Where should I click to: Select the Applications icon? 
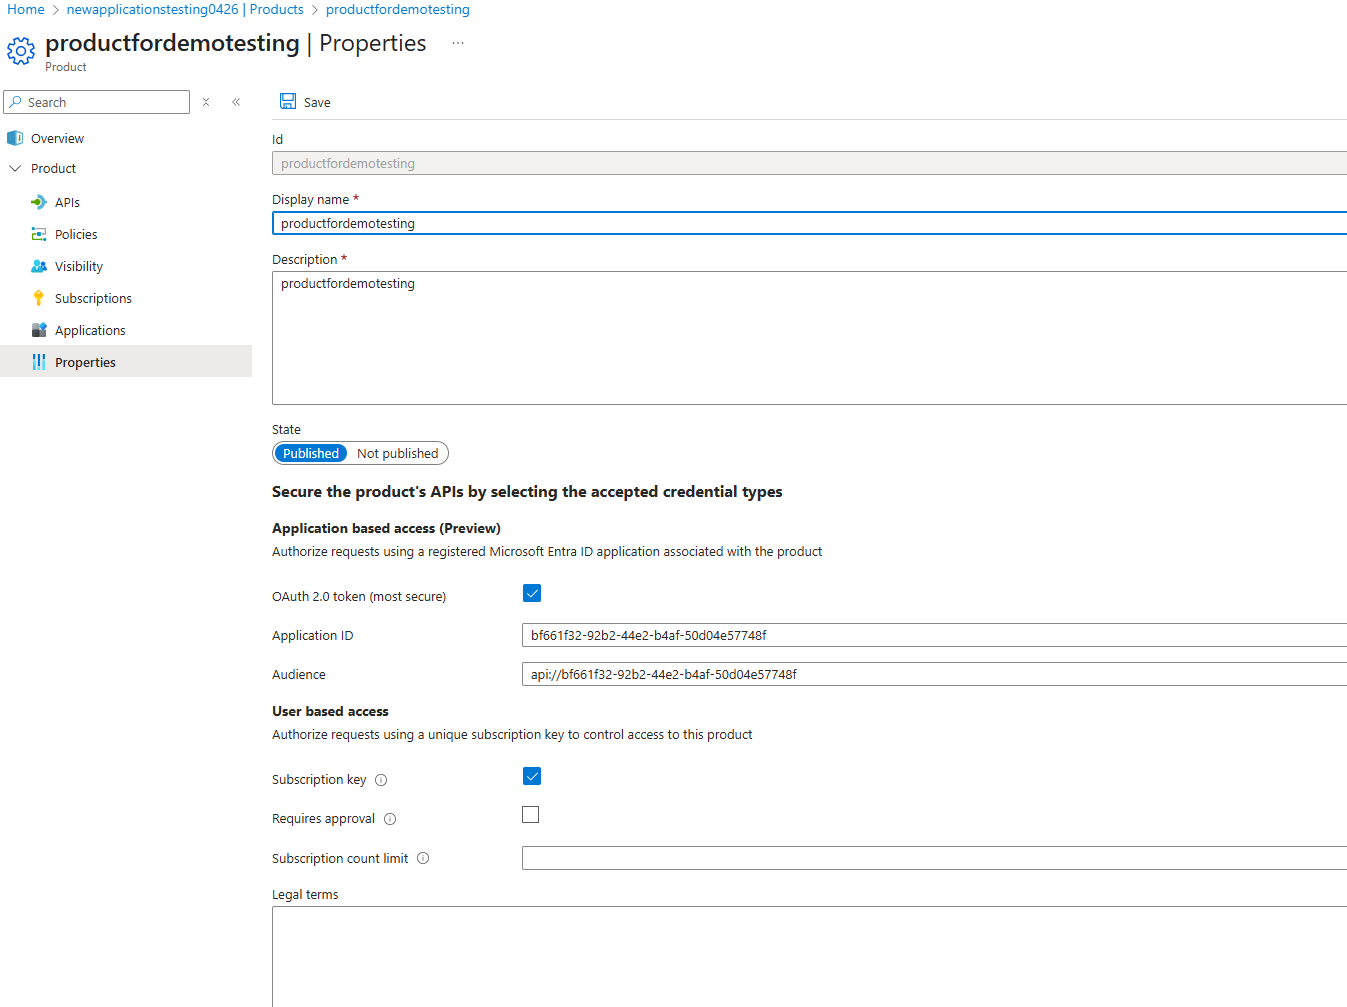(39, 330)
